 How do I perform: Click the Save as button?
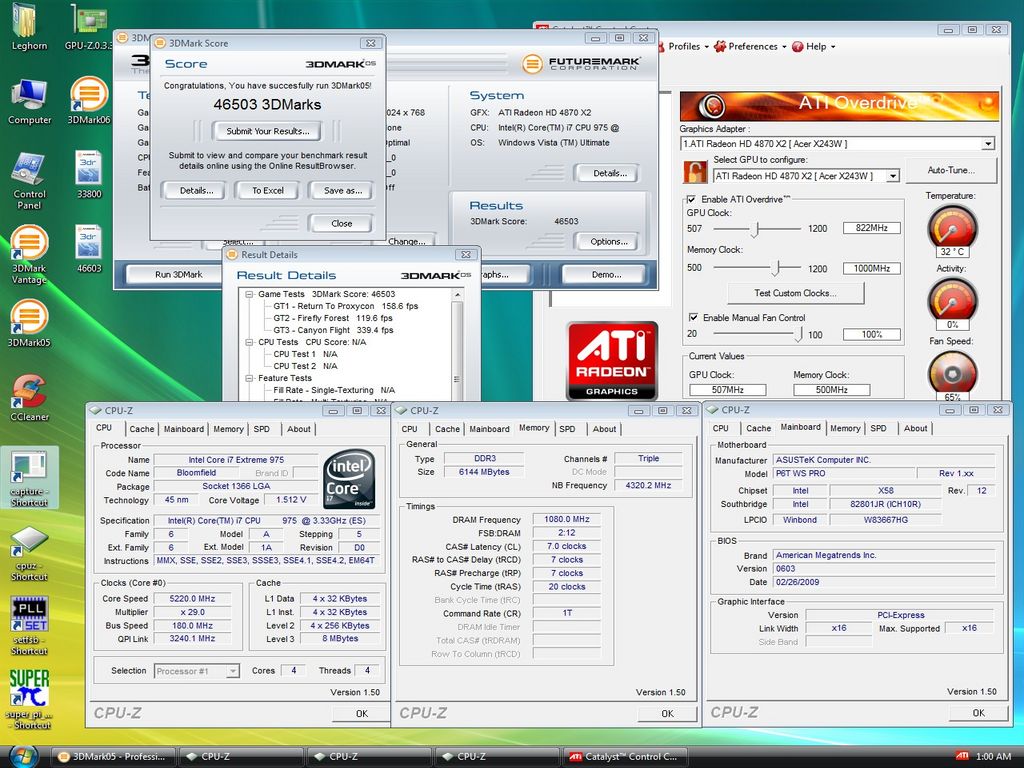click(343, 191)
